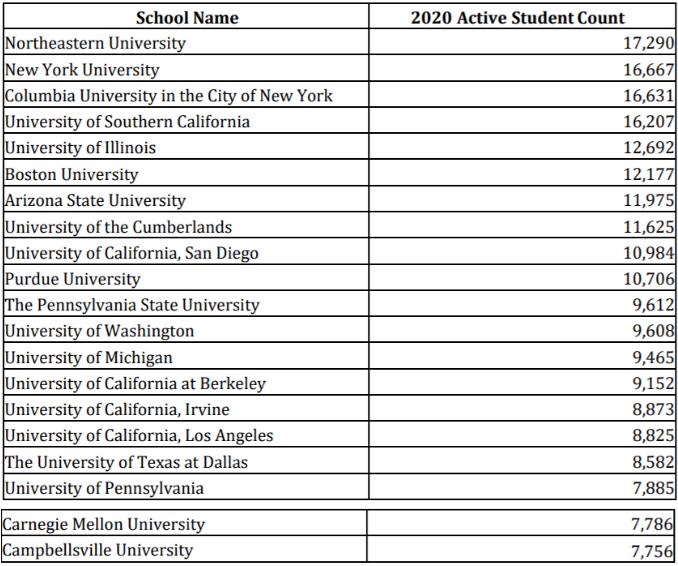This screenshot has height=566, width=678.
Task: Click Columbia University in the City of New York
Action: [x=168, y=96]
